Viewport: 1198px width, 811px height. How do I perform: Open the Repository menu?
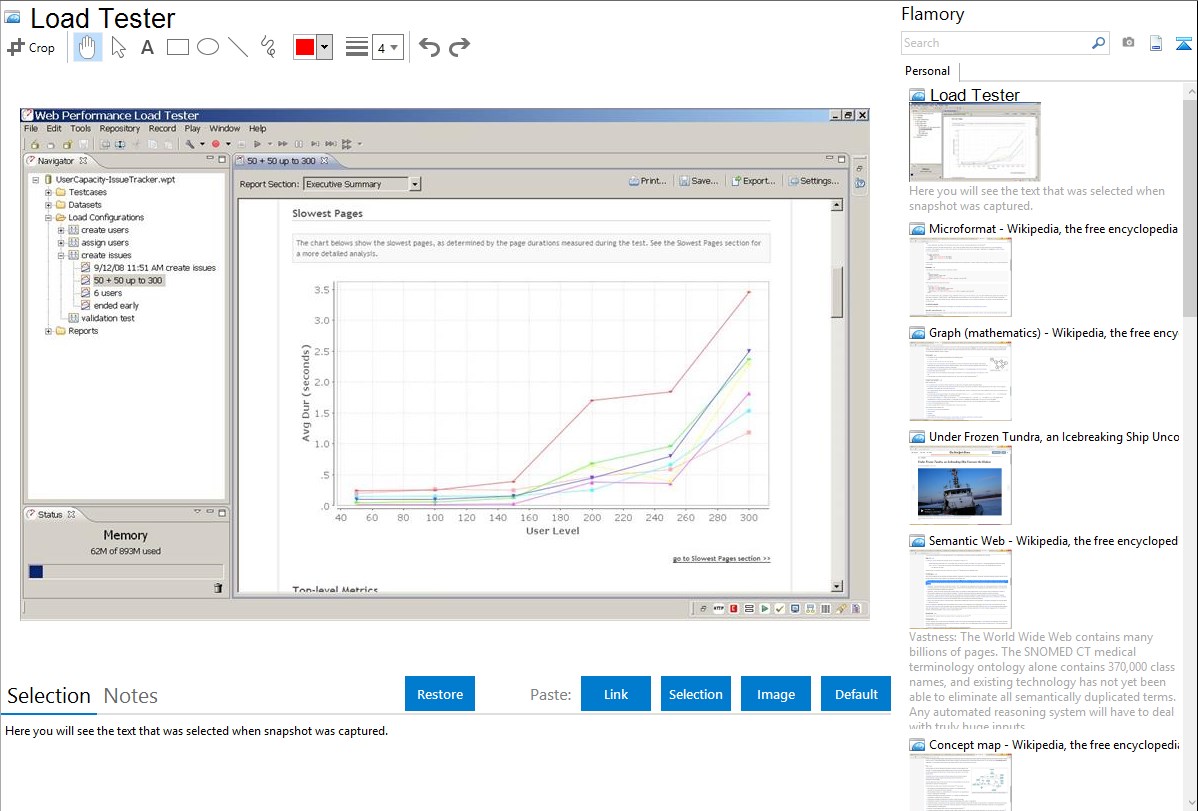click(x=119, y=128)
